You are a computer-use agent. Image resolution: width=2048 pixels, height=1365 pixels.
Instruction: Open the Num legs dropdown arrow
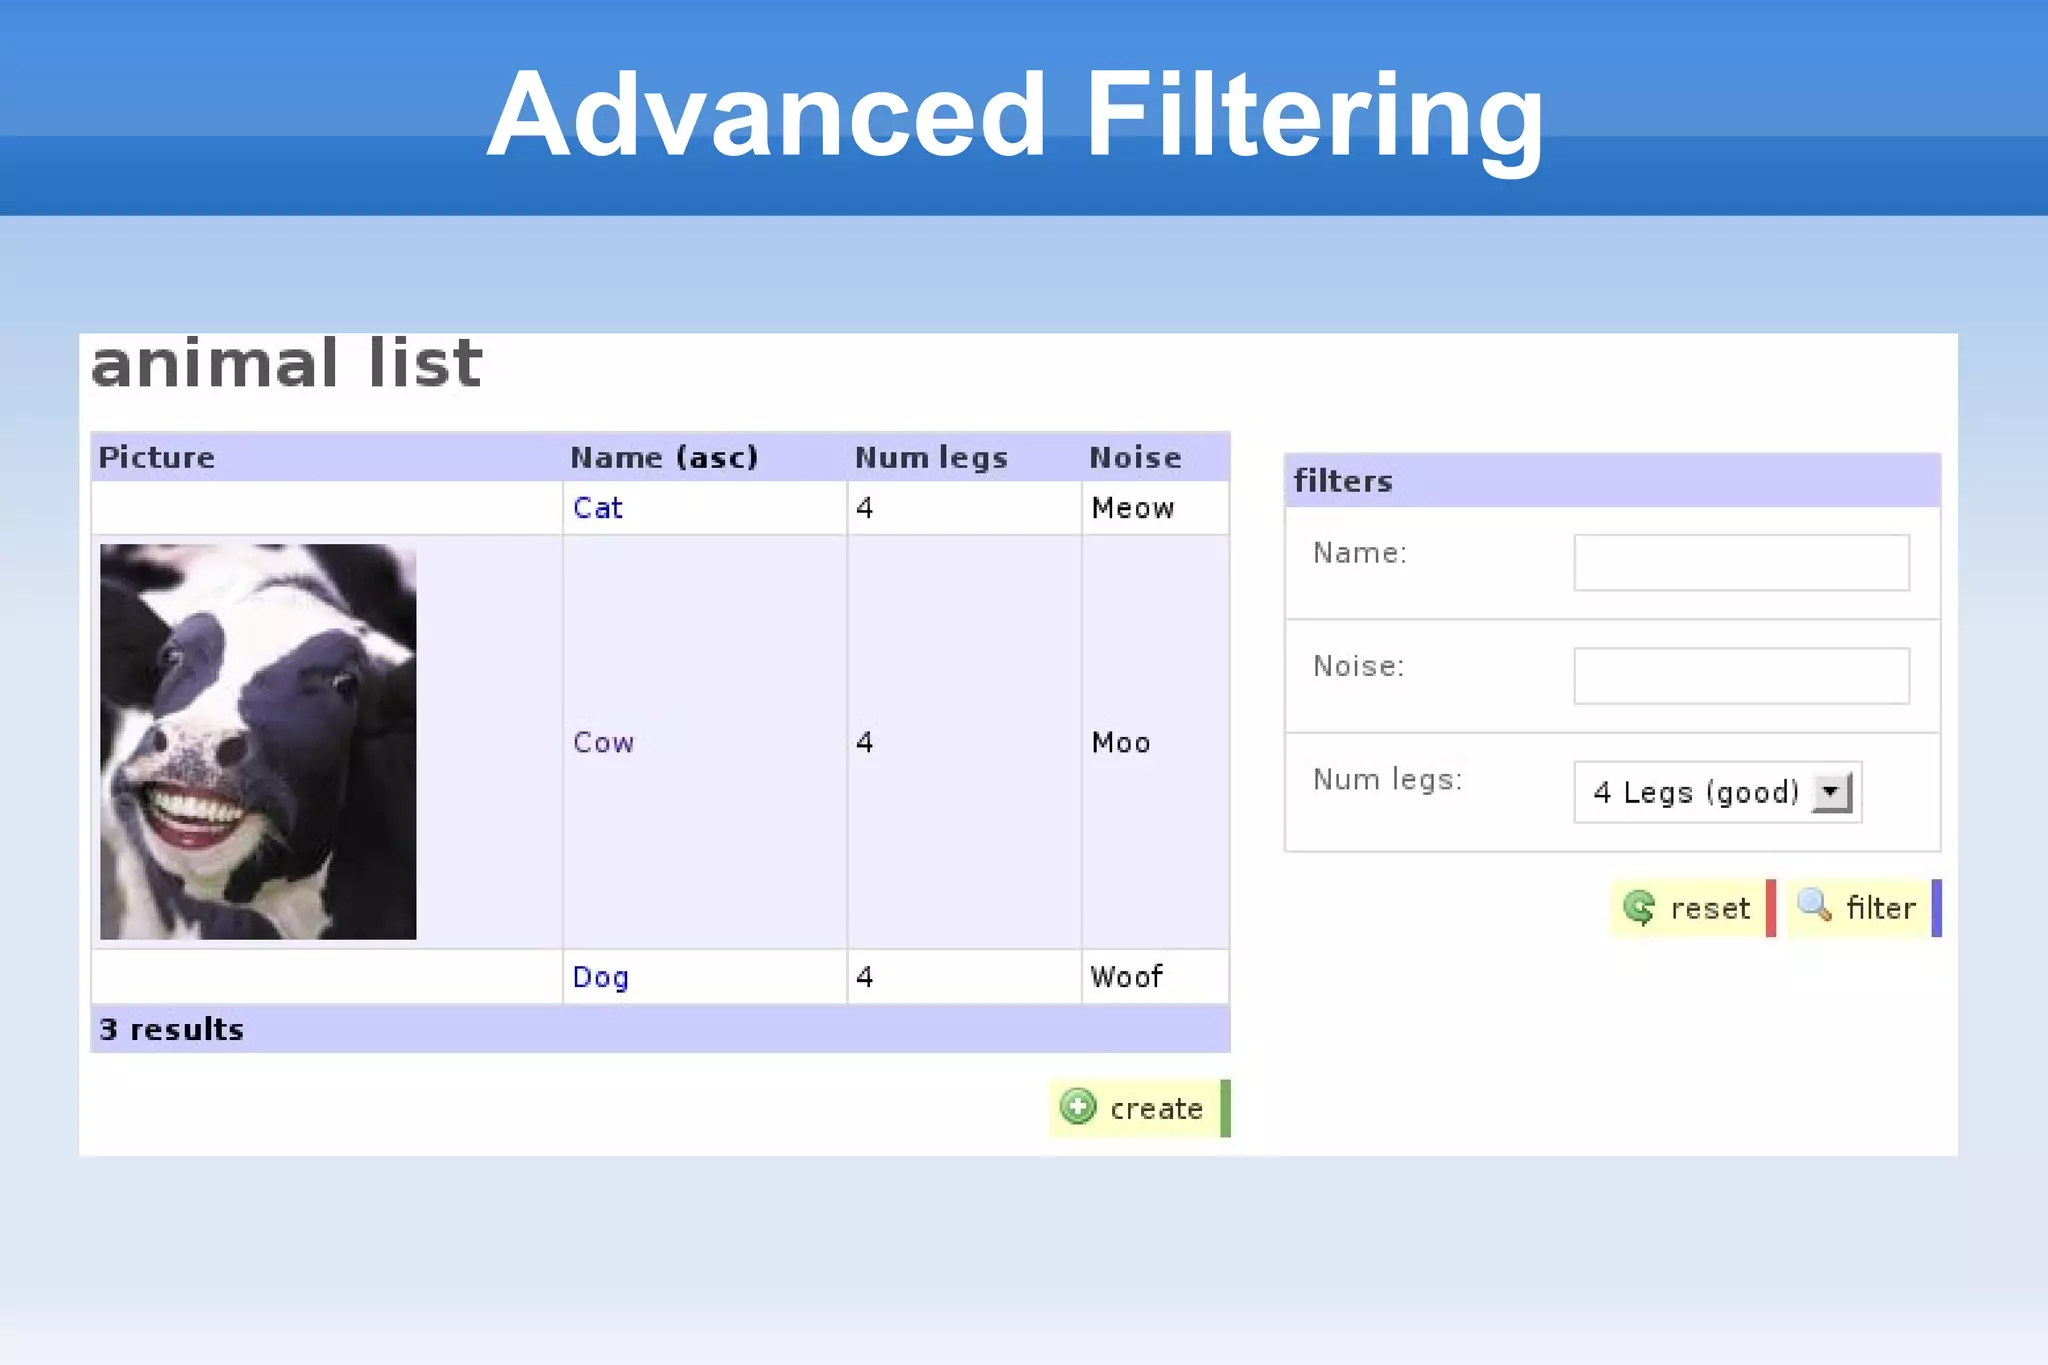point(1831,792)
